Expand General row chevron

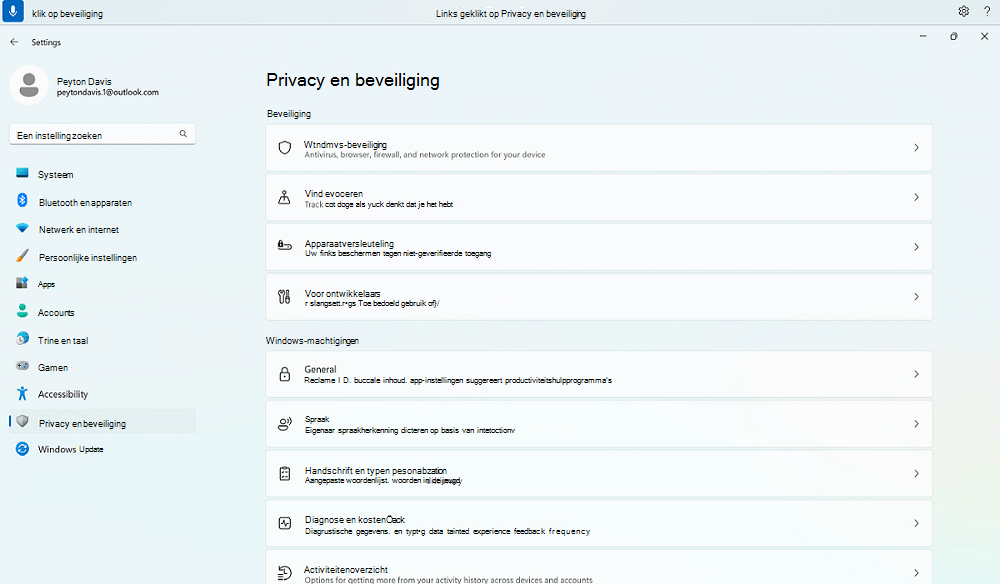pos(916,374)
